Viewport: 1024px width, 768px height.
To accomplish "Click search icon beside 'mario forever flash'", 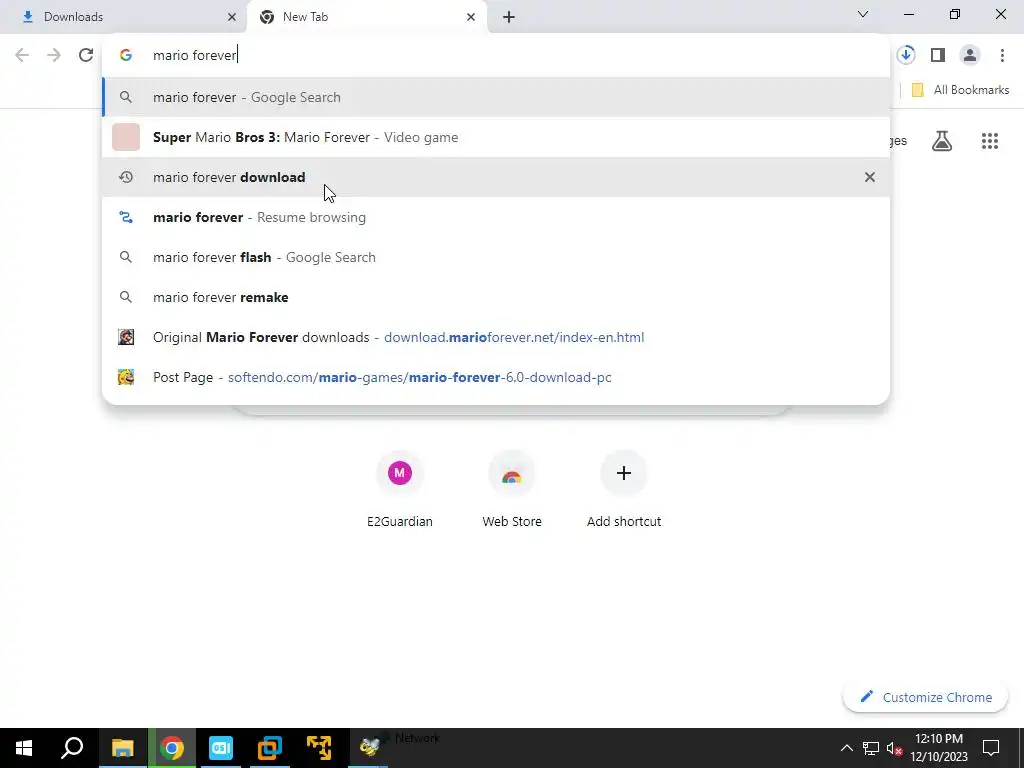I will (126, 257).
